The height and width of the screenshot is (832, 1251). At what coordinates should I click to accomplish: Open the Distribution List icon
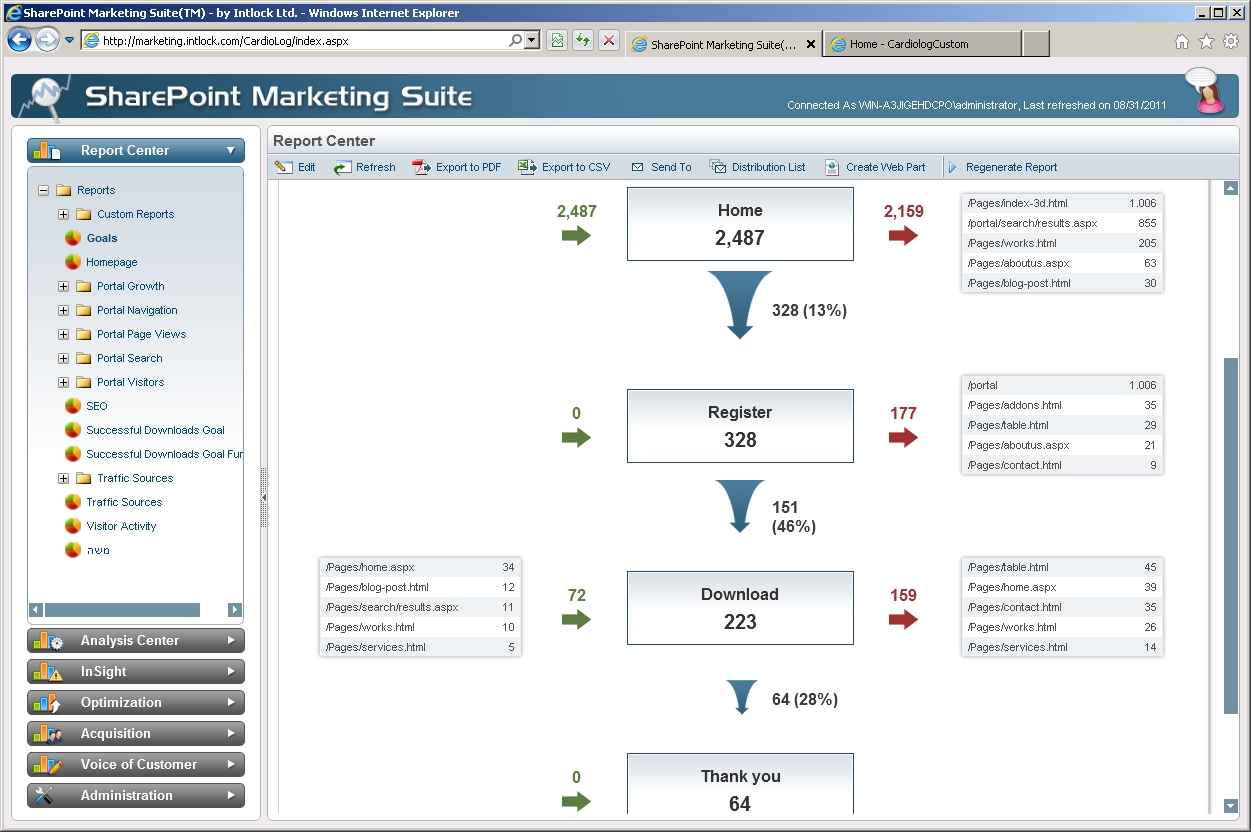718,167
